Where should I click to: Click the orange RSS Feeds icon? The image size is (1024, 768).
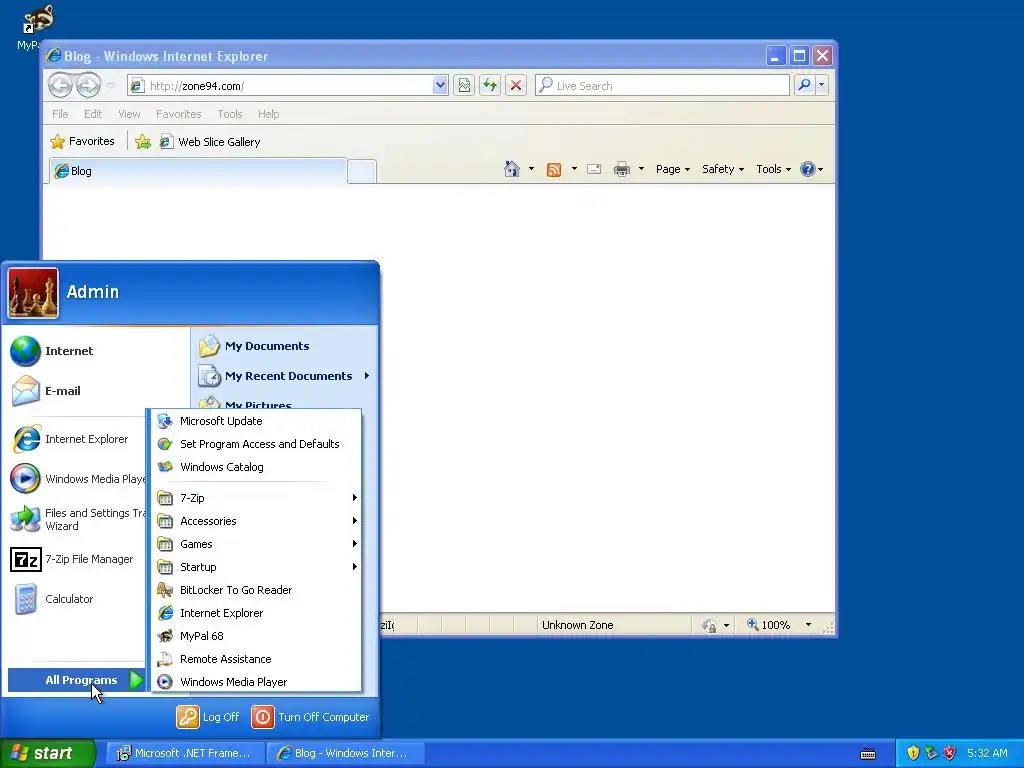[x=554, y=170]
